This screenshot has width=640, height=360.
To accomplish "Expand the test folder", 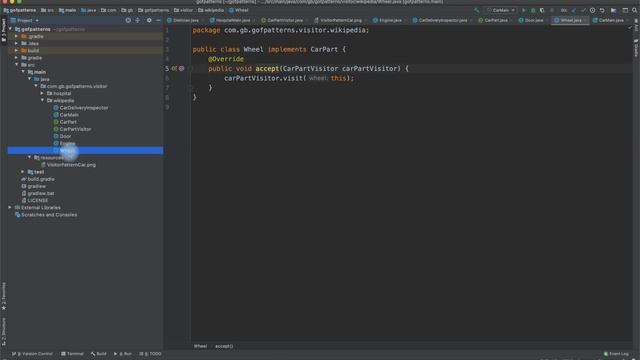I will [x=23, y=172].
